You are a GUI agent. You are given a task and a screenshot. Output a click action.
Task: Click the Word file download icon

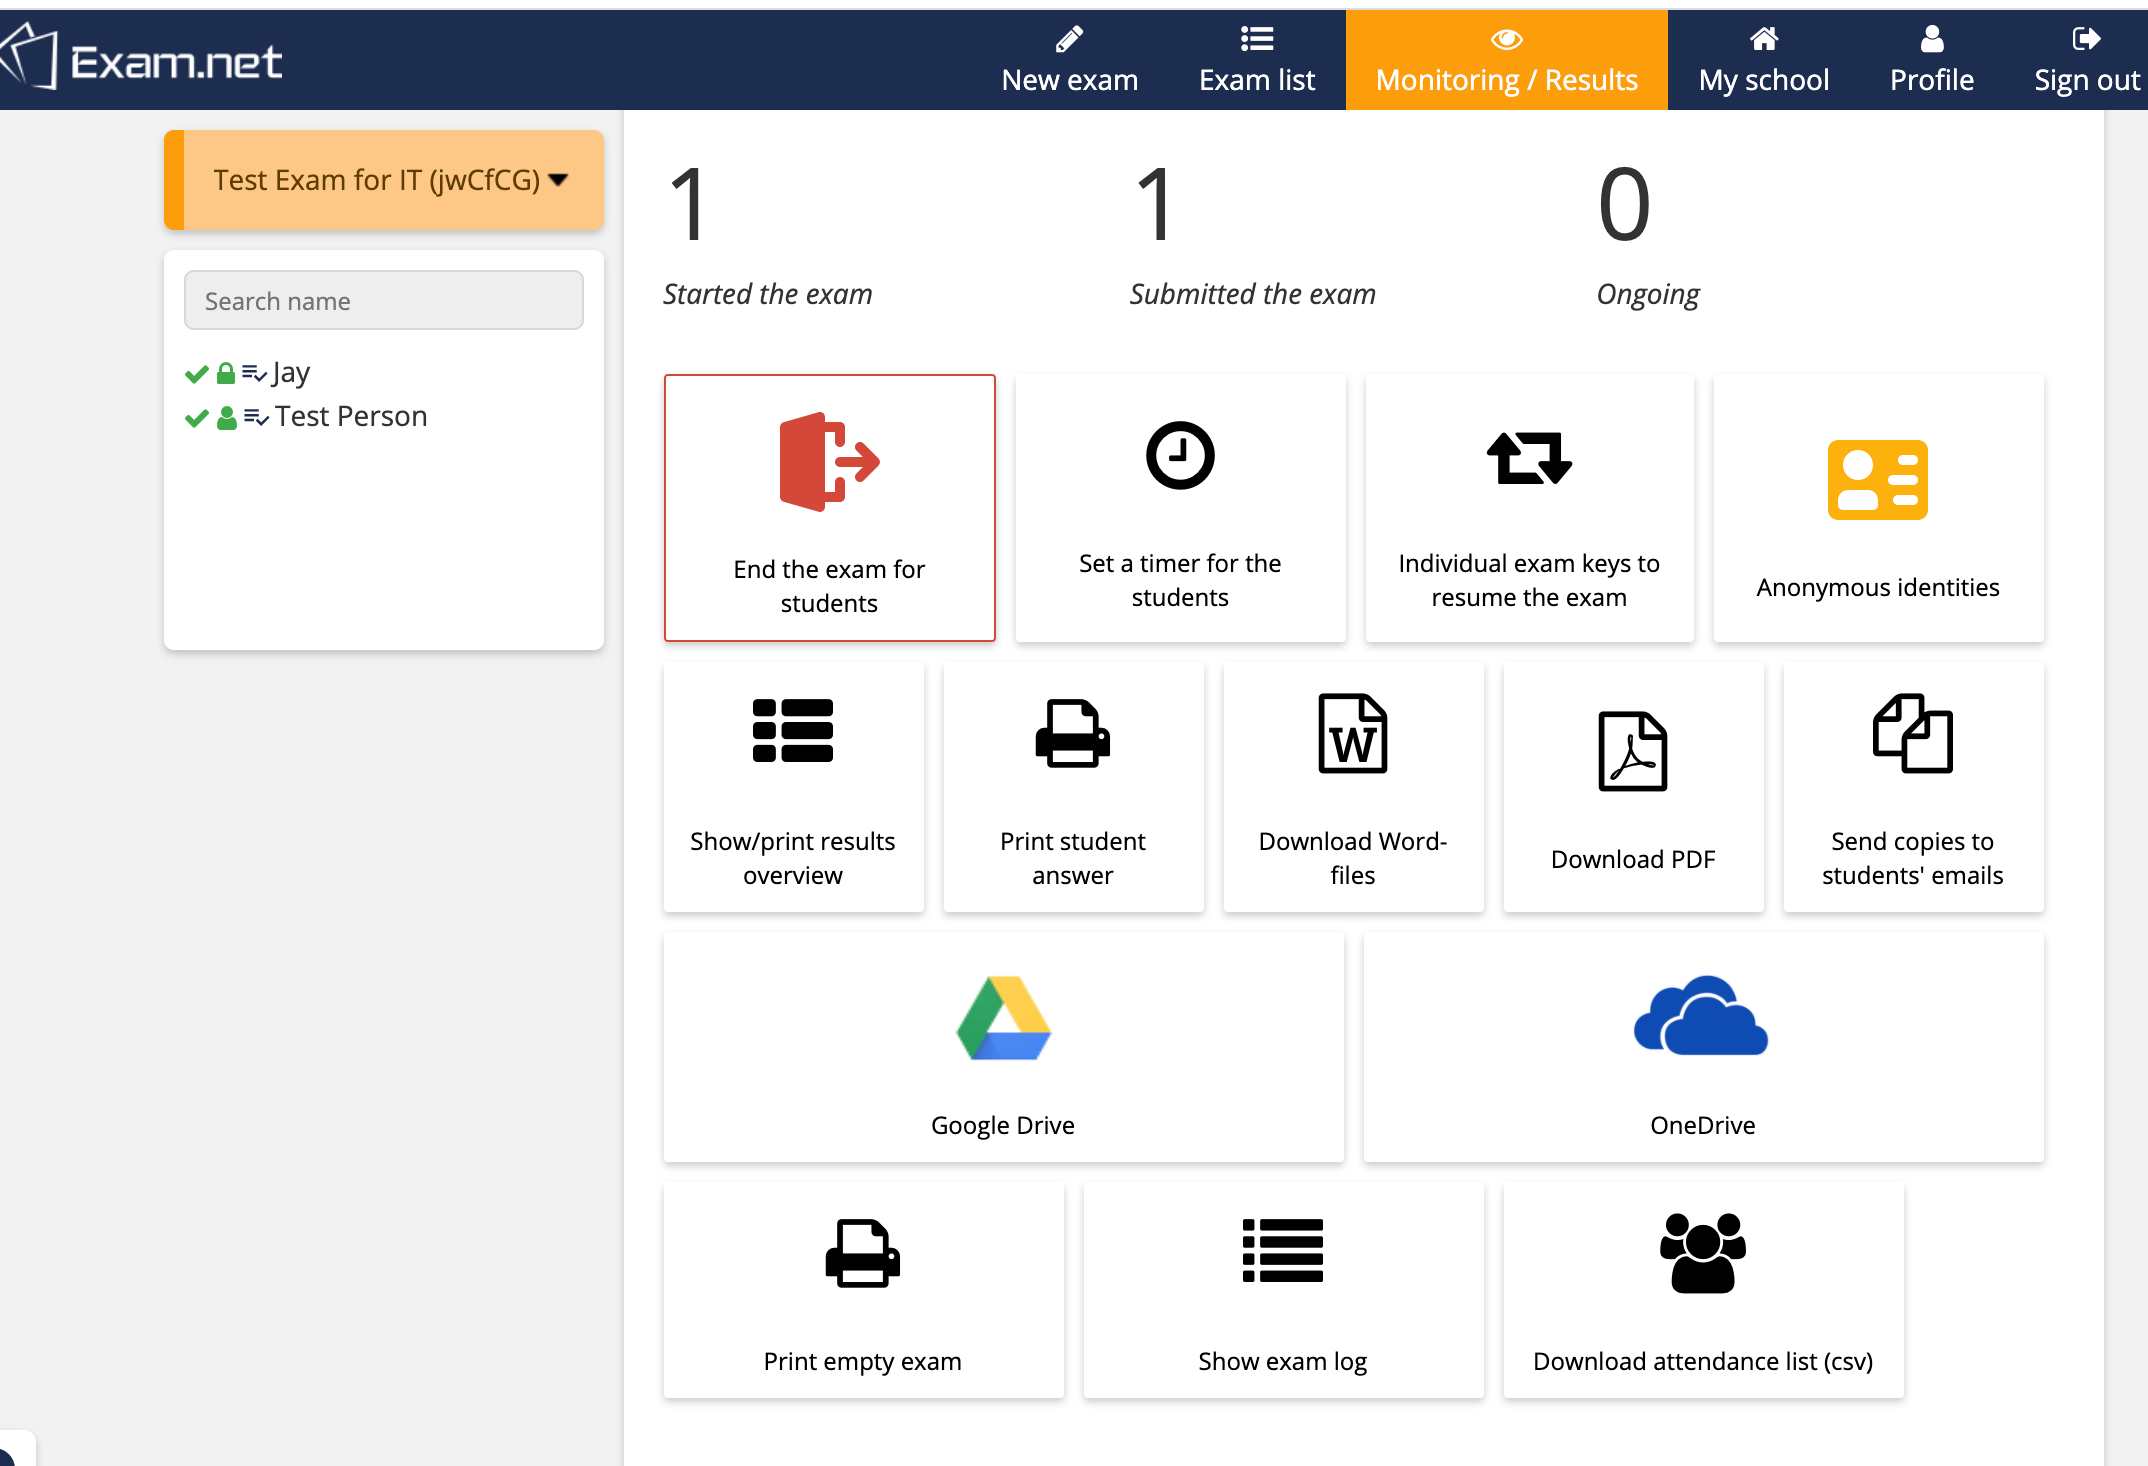click(1352, 734)
